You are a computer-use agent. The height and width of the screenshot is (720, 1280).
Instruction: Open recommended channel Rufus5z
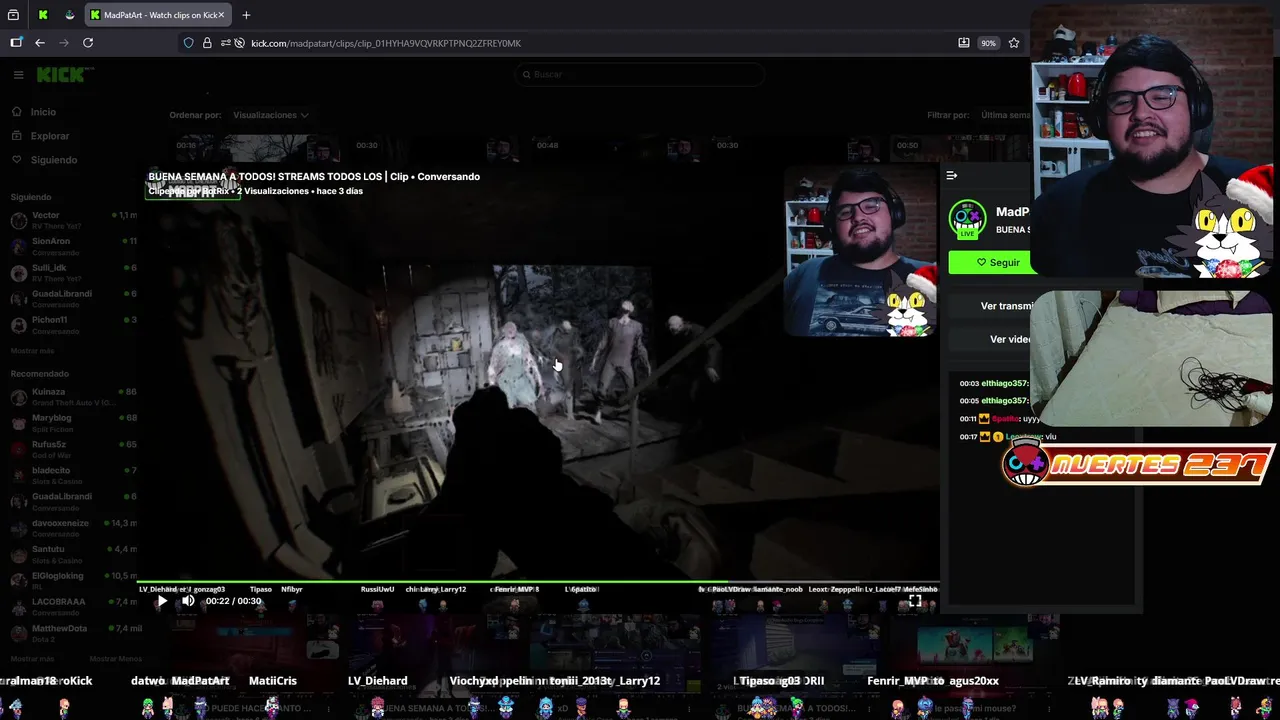click(72, 448)
